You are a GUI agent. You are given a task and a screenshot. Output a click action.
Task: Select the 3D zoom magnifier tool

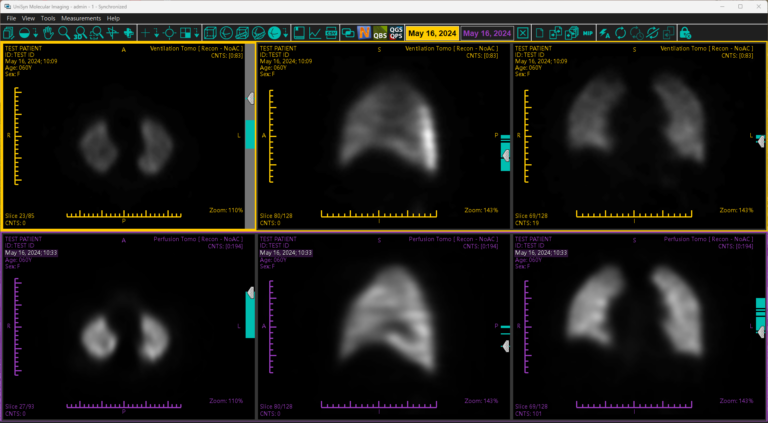(80, 33)
